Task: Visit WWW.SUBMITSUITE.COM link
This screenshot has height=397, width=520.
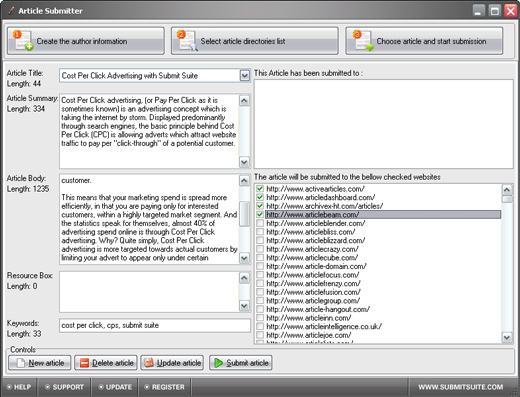Action: point(461,387)
